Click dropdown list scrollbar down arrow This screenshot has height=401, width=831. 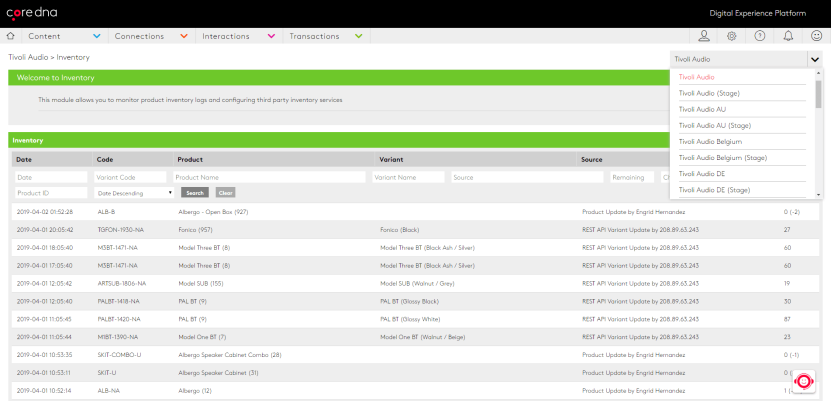point(818,195)
